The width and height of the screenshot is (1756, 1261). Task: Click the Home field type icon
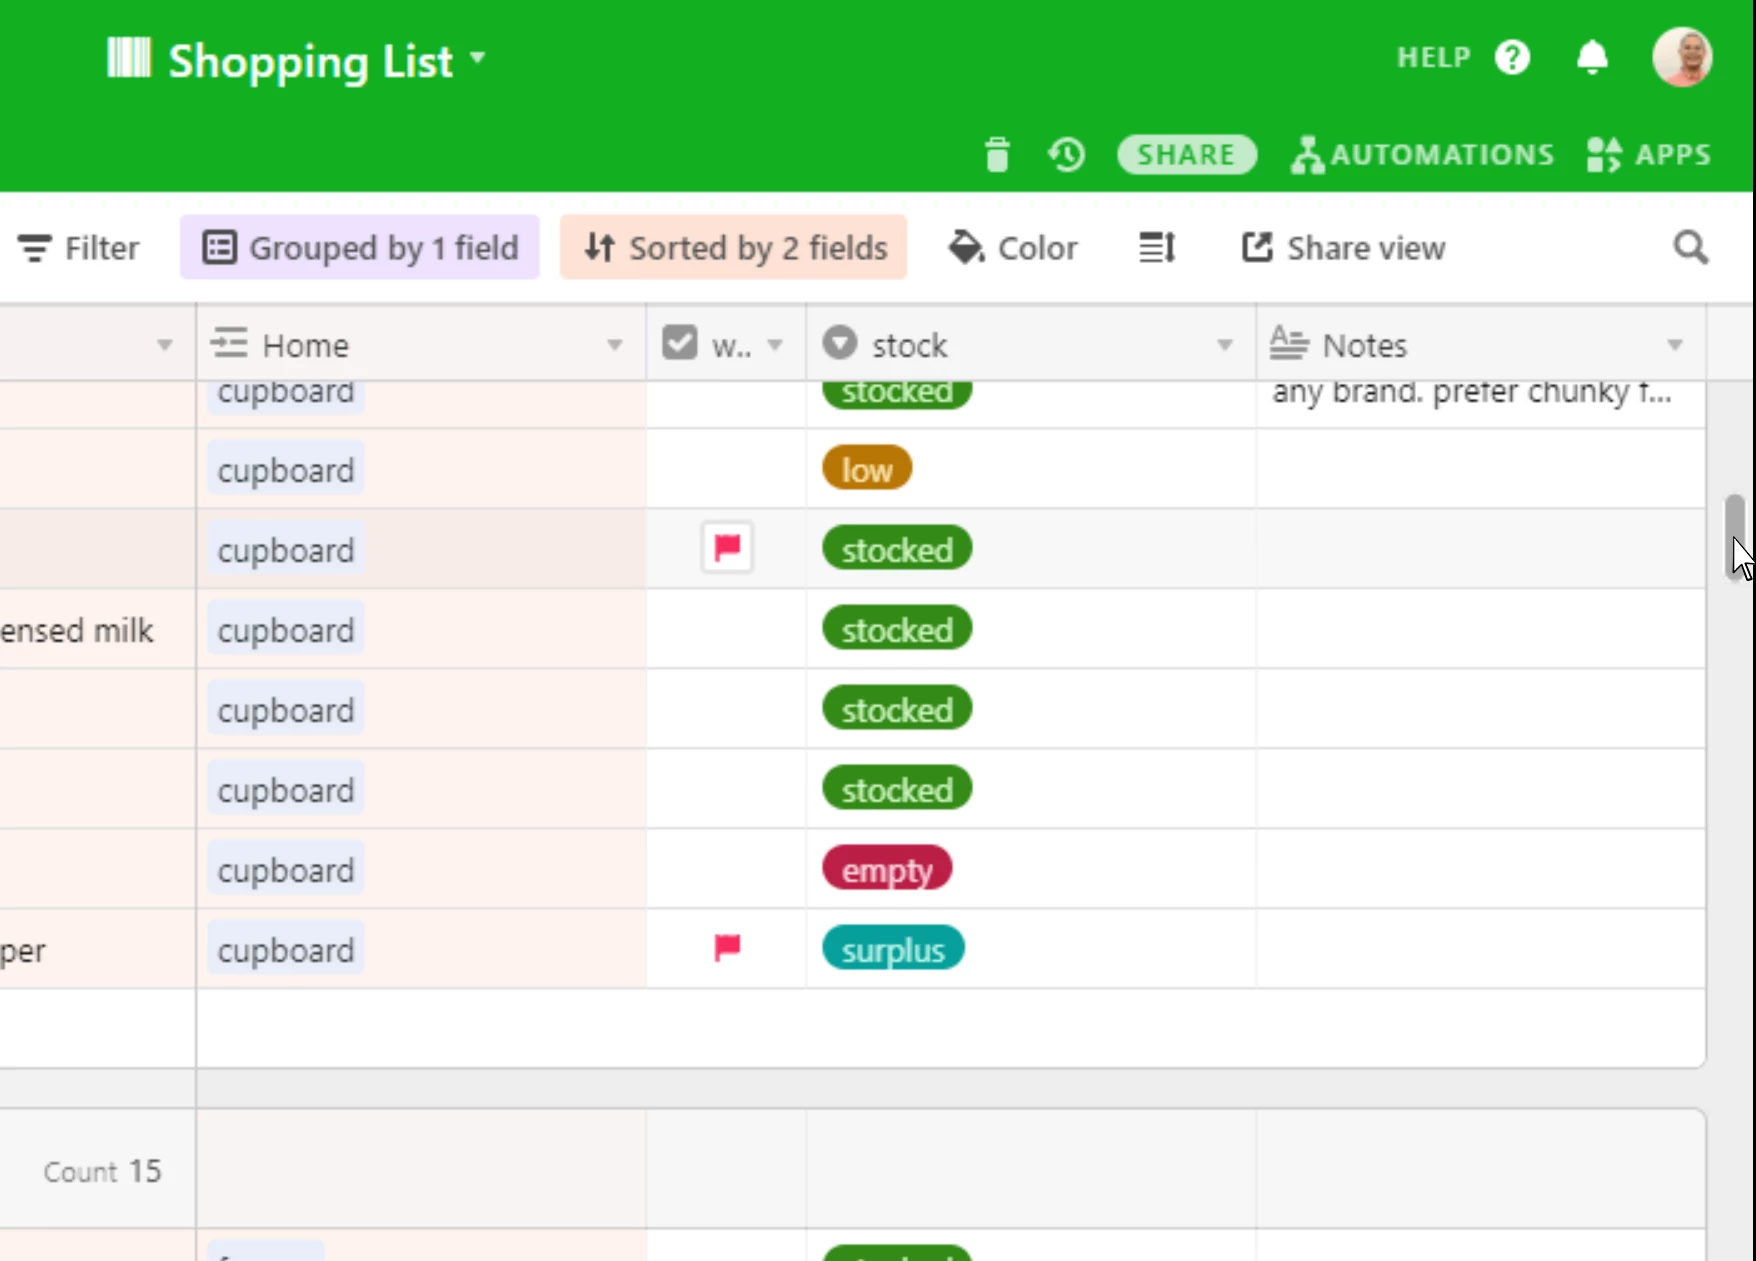[x=229, y=343]
